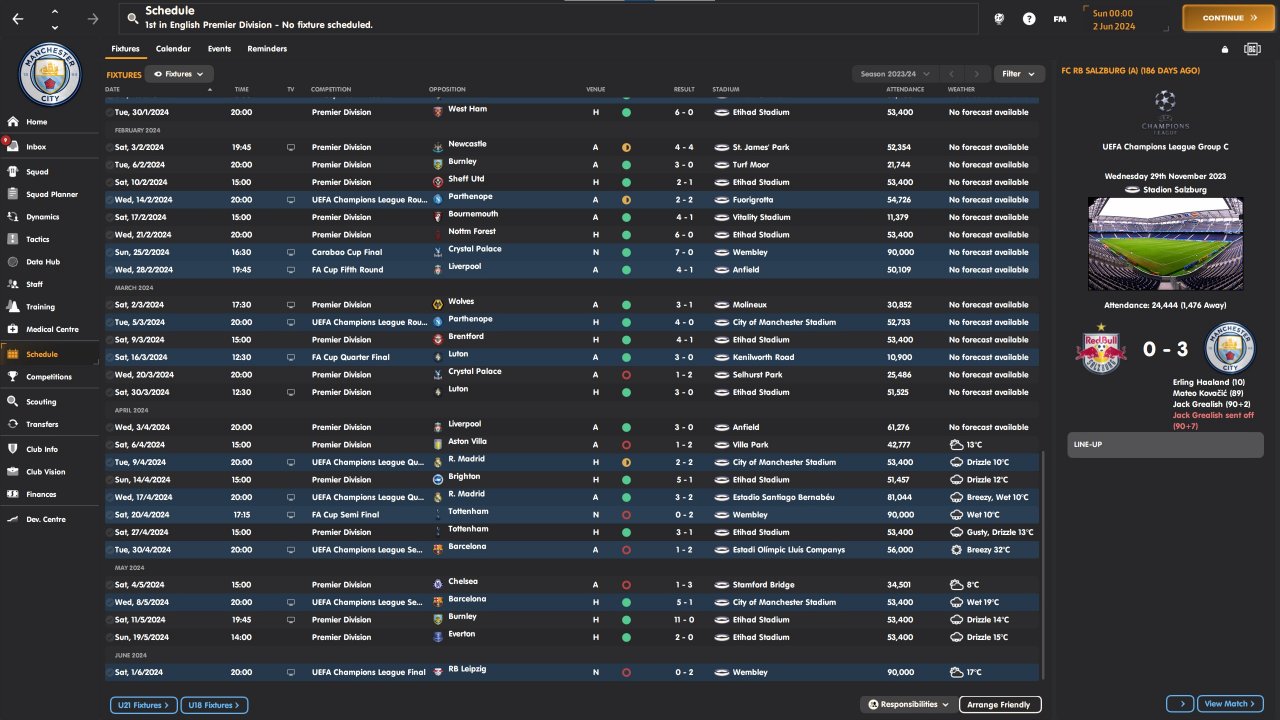Click the Medical Centre icon in the sidebar
This screenshot has width=1280, height=720.
13,329
